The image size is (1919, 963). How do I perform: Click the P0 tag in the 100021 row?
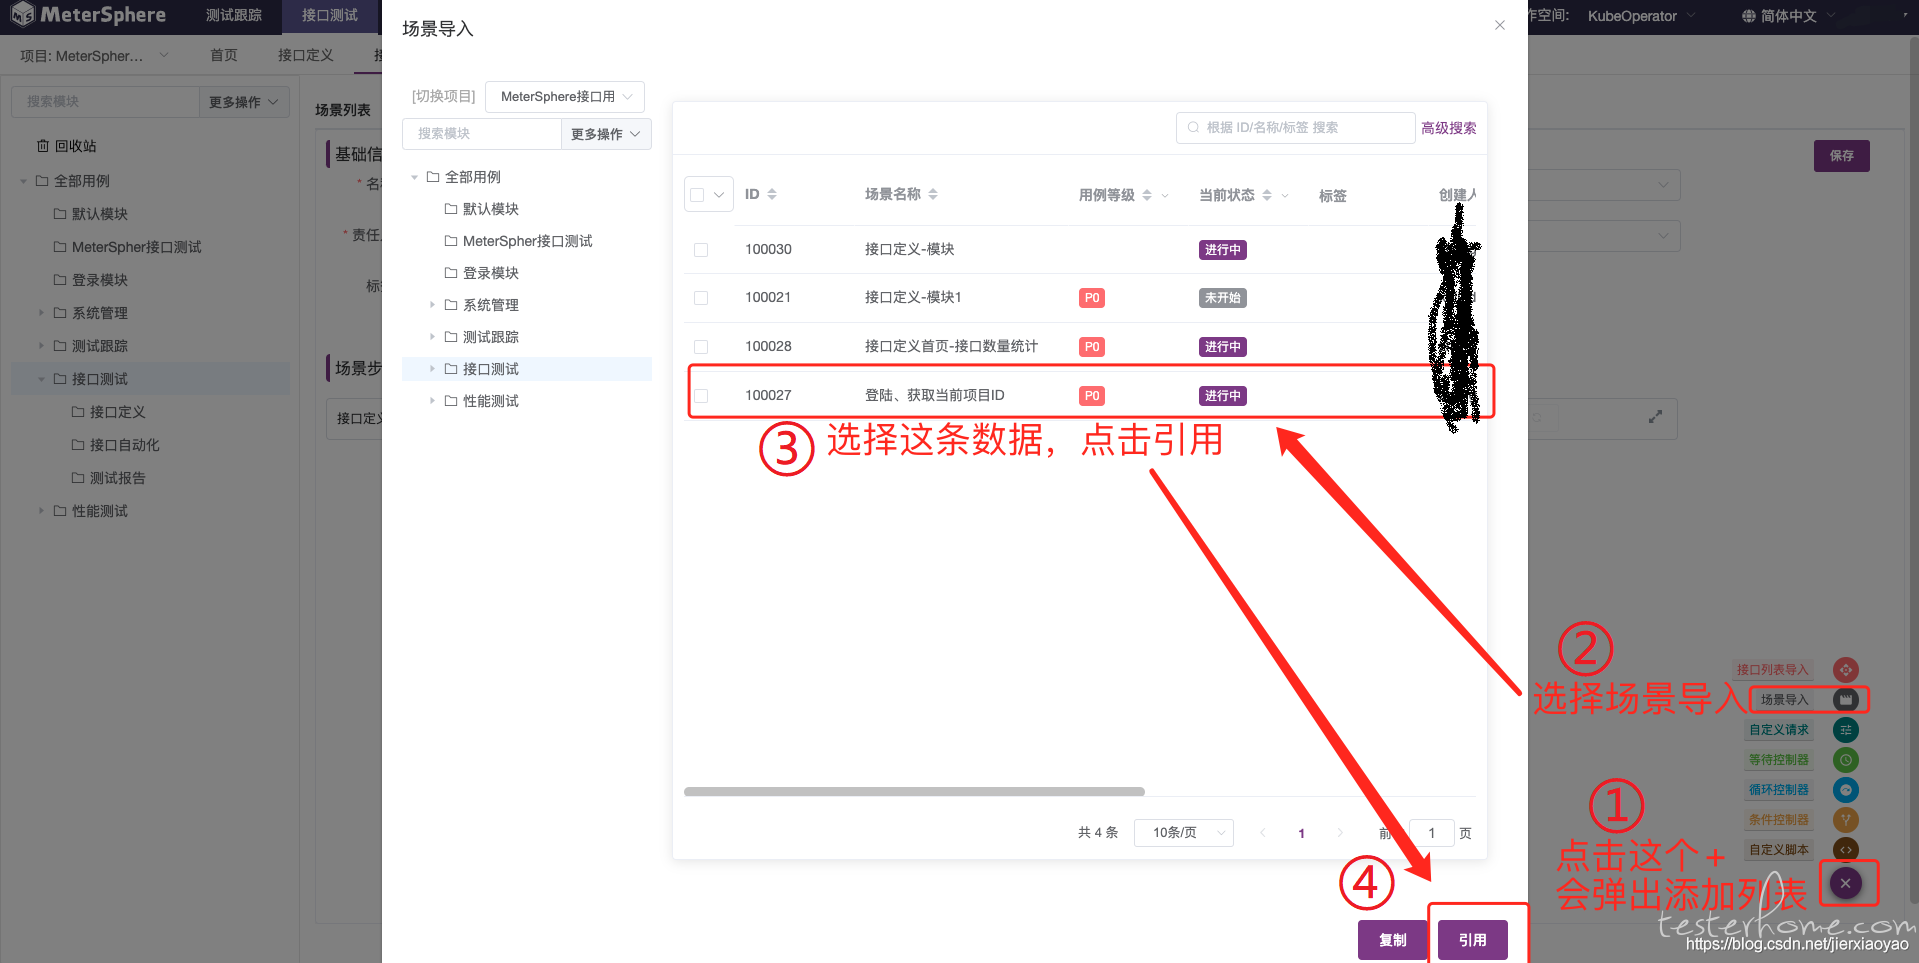(x=1091, y=298)
